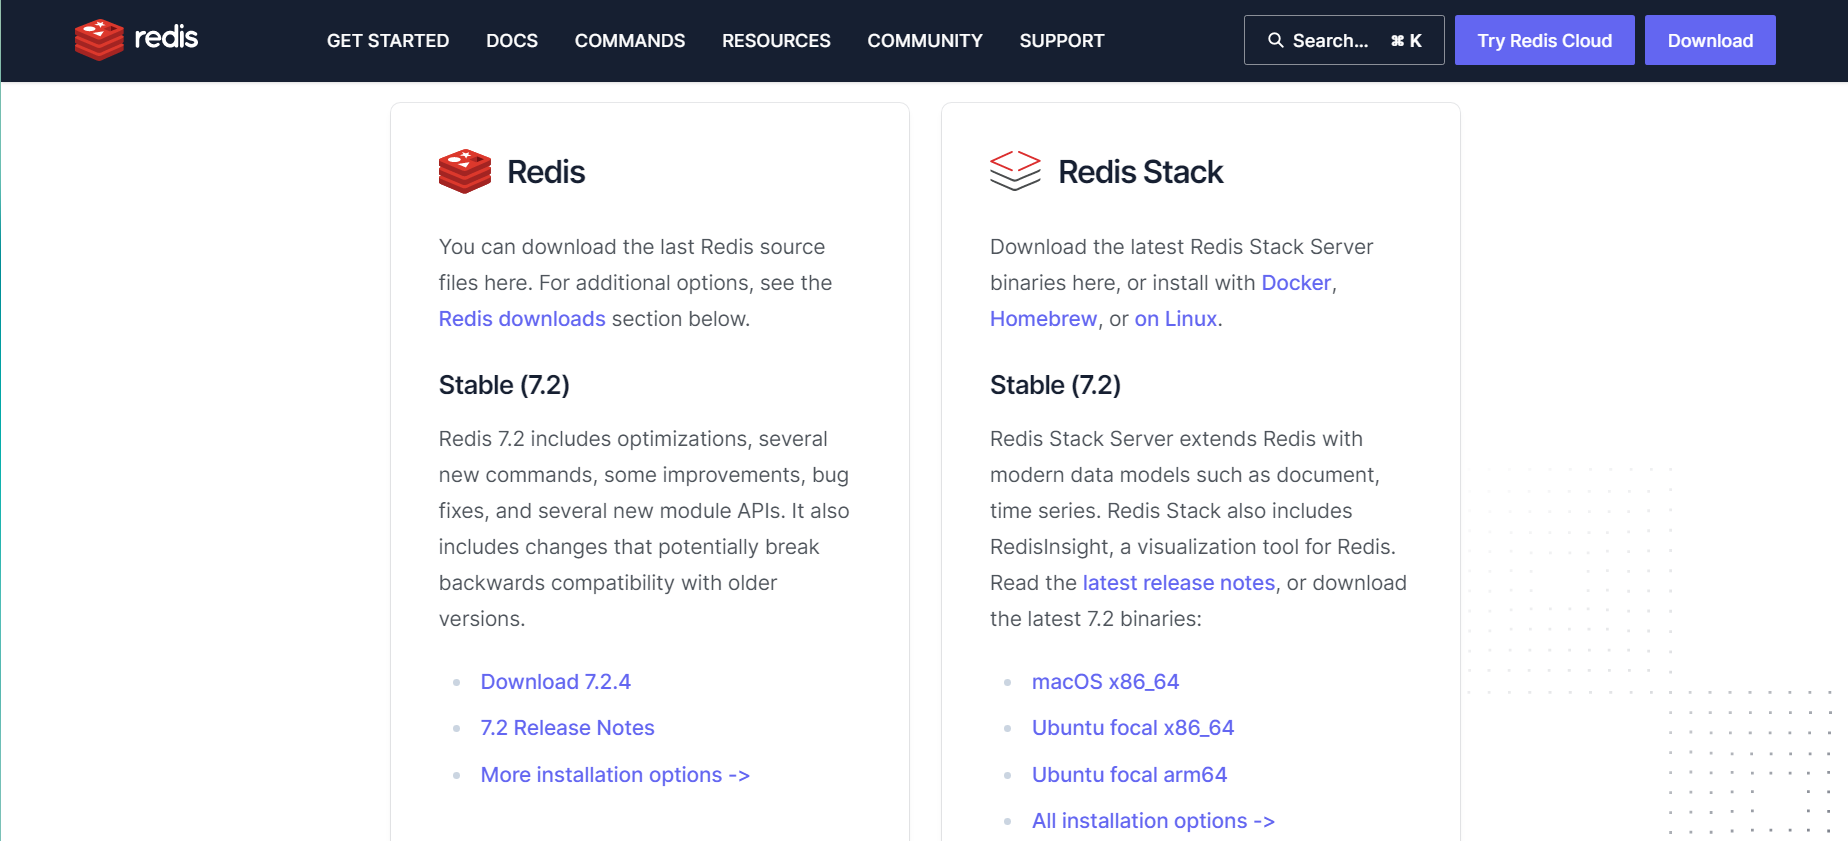Click the Redis logo in the navbar
The height and width of the screenshot is (841, 1848).
pyautogui.click(x=136, y=40)
